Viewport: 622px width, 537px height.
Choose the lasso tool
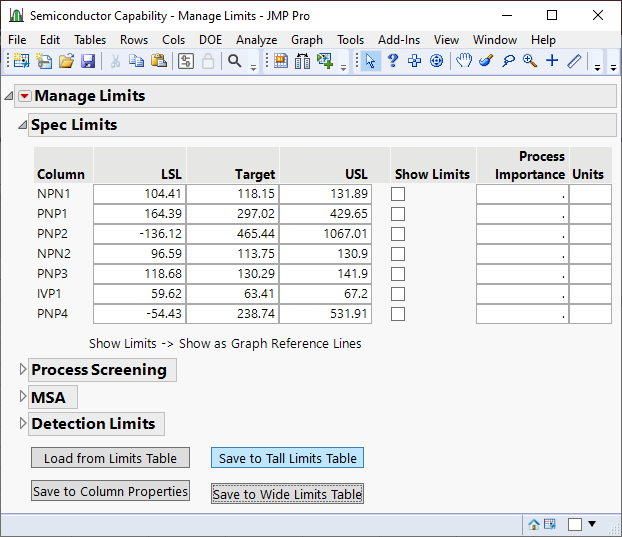pos(508,61)
